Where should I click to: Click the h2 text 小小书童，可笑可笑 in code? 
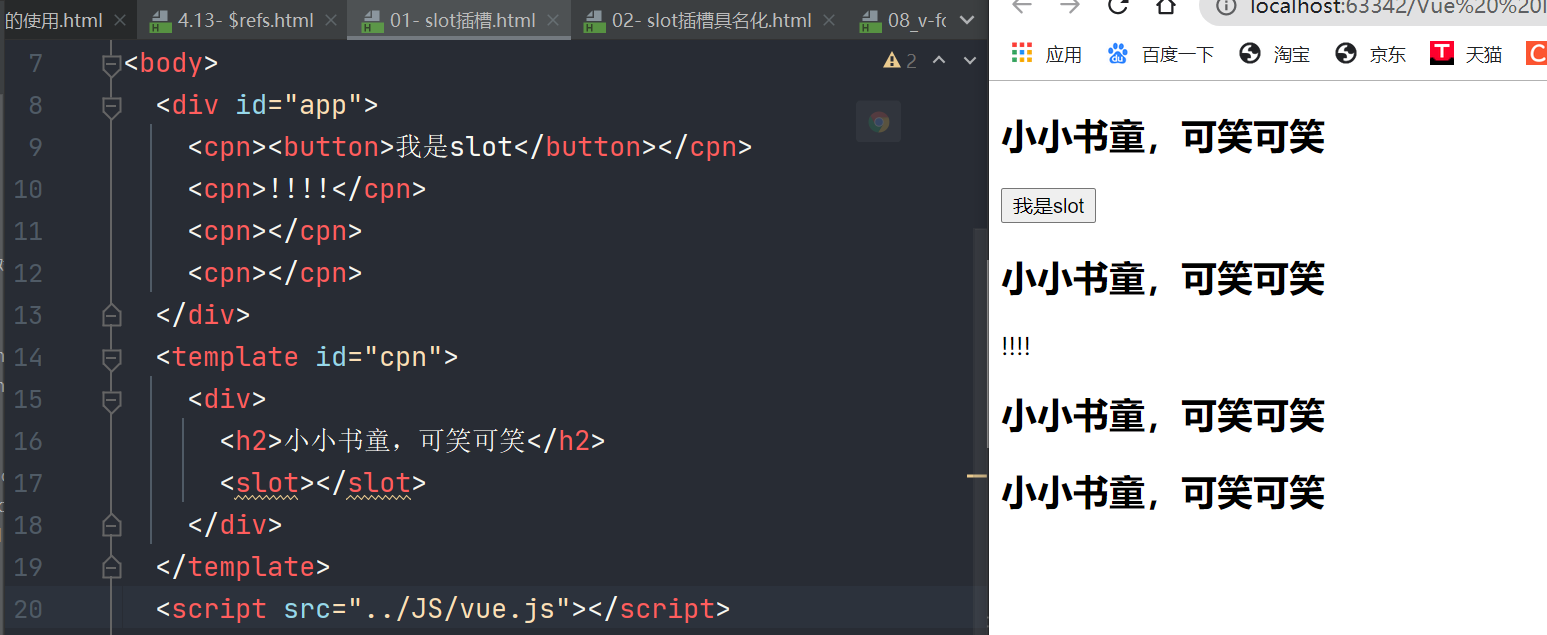coord(405,441)
